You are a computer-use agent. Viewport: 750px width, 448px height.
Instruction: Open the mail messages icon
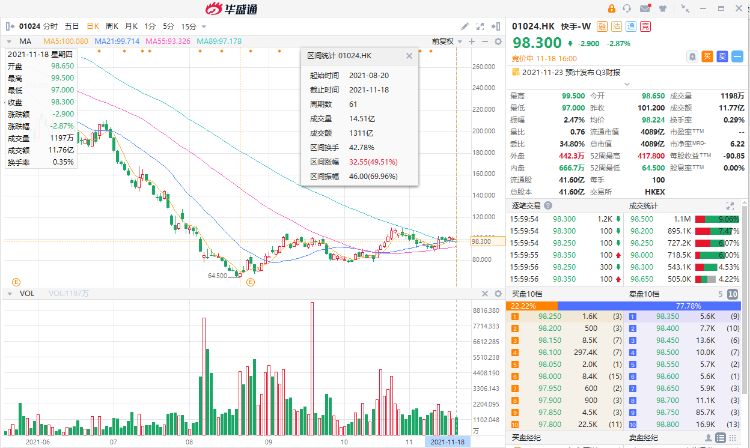point(645,8)
